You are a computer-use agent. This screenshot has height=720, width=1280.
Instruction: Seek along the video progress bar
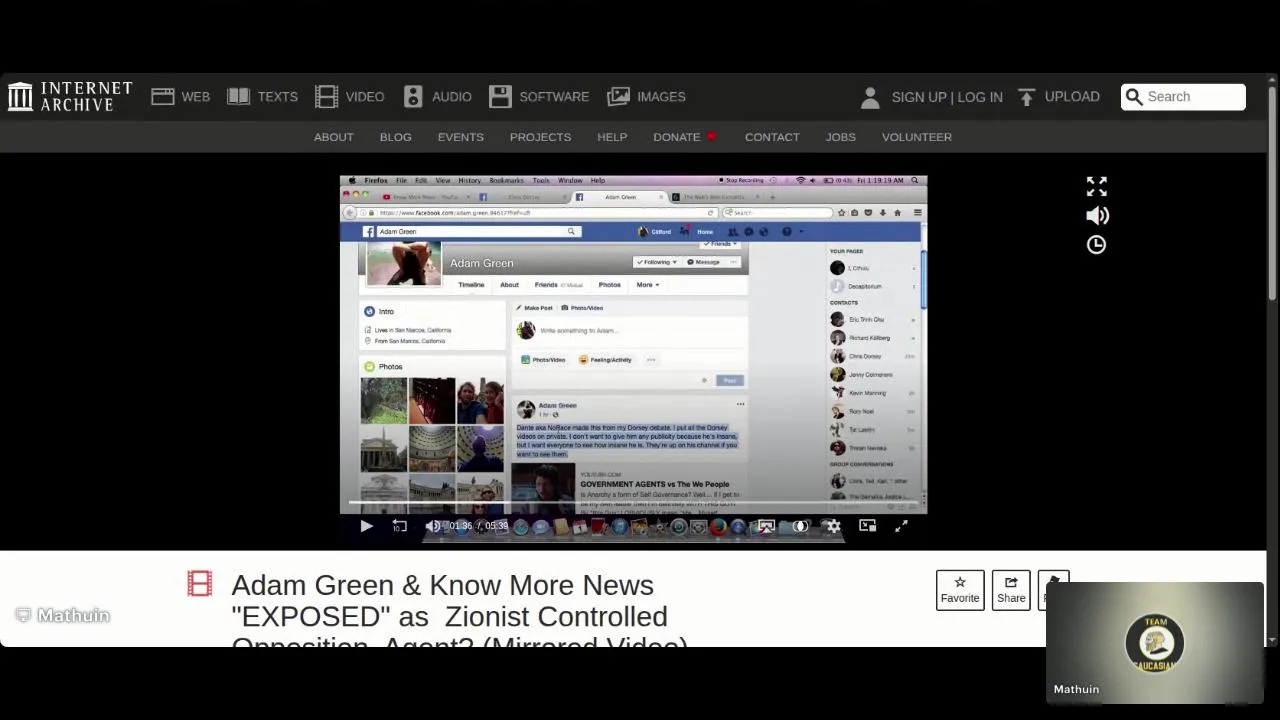634,504
